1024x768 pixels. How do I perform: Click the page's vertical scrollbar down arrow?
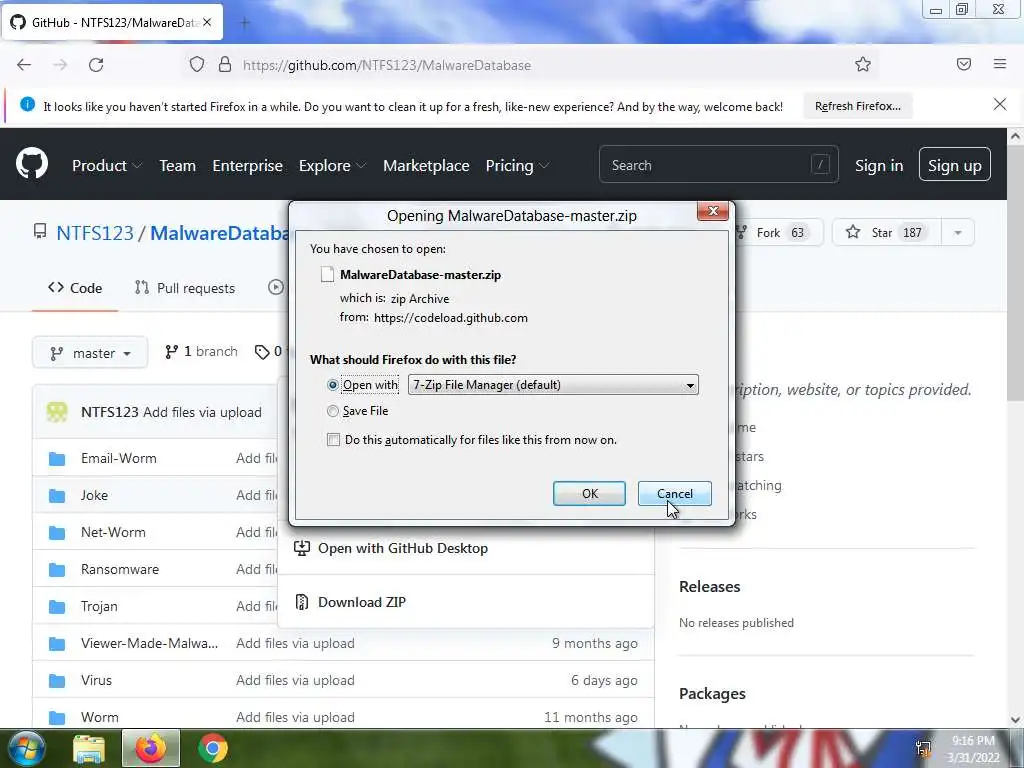1016,720
